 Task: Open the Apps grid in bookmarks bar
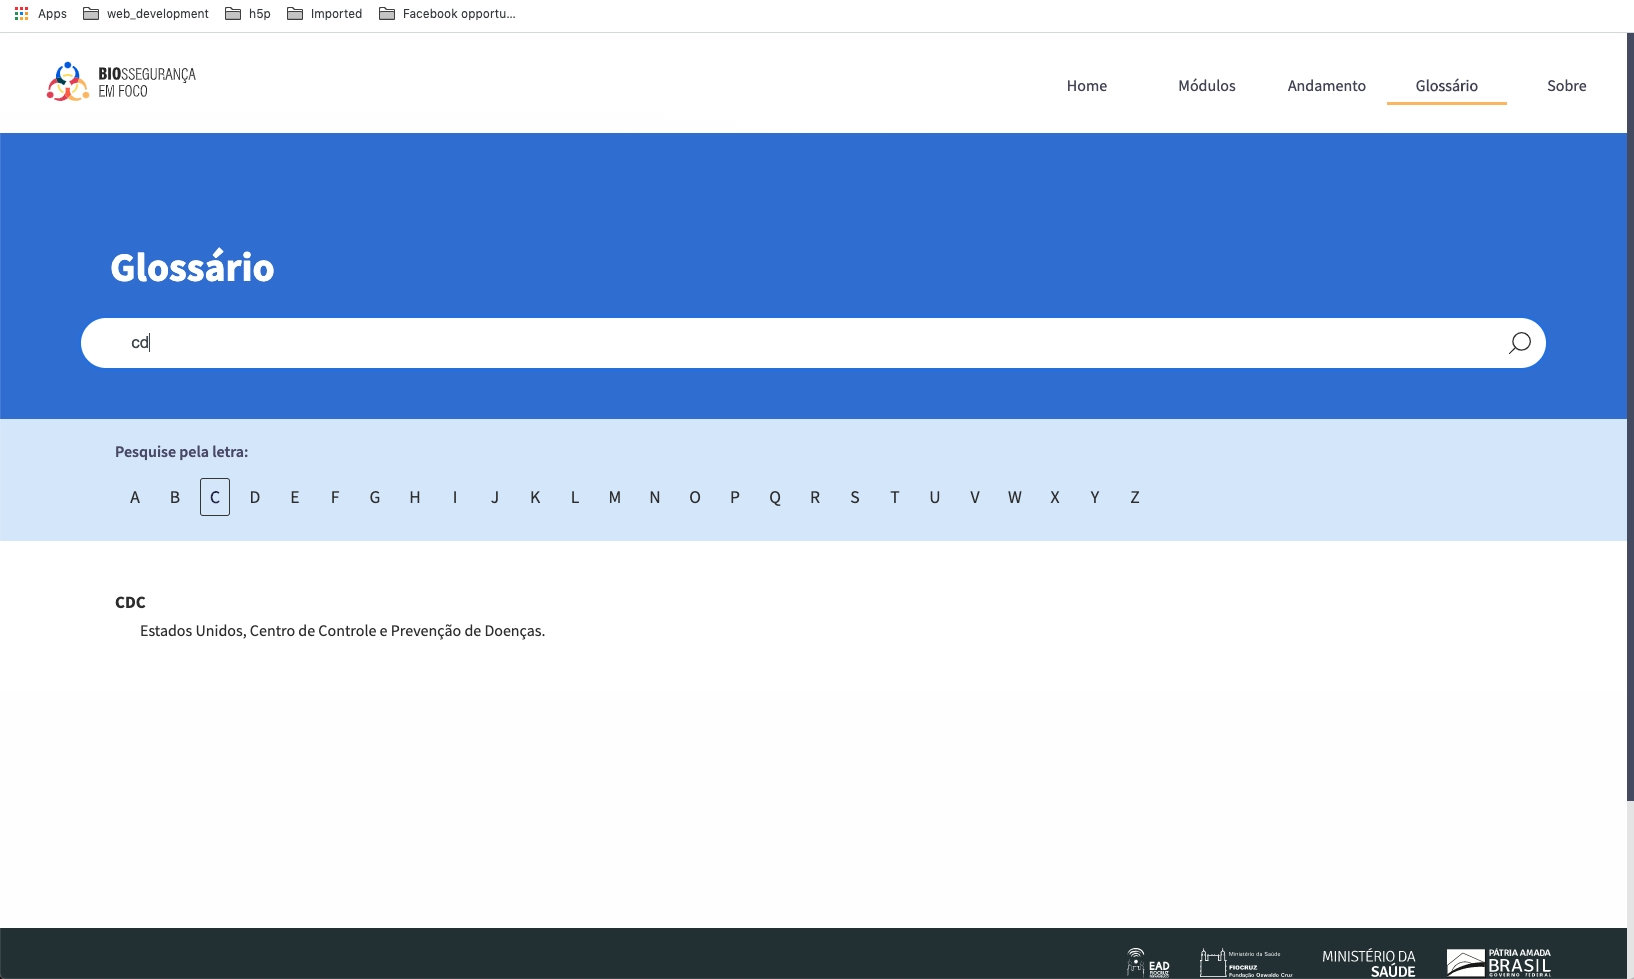(40, 14)
